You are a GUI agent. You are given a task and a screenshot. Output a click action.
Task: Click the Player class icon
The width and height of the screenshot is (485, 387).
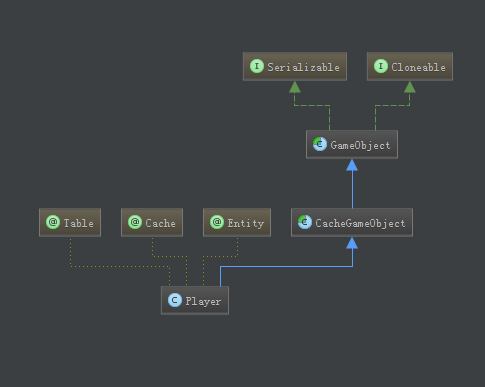tap(175, 300)
